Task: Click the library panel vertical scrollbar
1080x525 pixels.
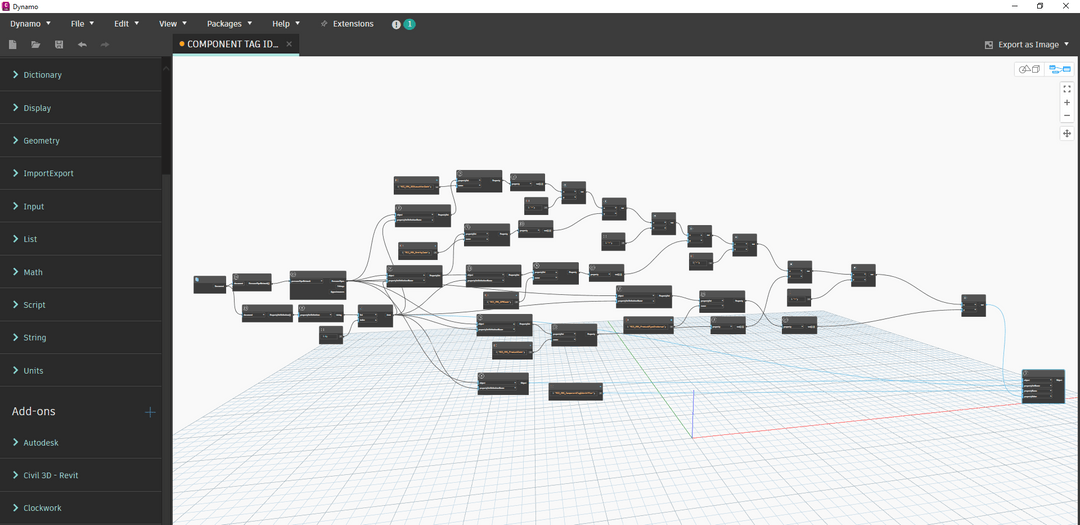Action: 166,120
